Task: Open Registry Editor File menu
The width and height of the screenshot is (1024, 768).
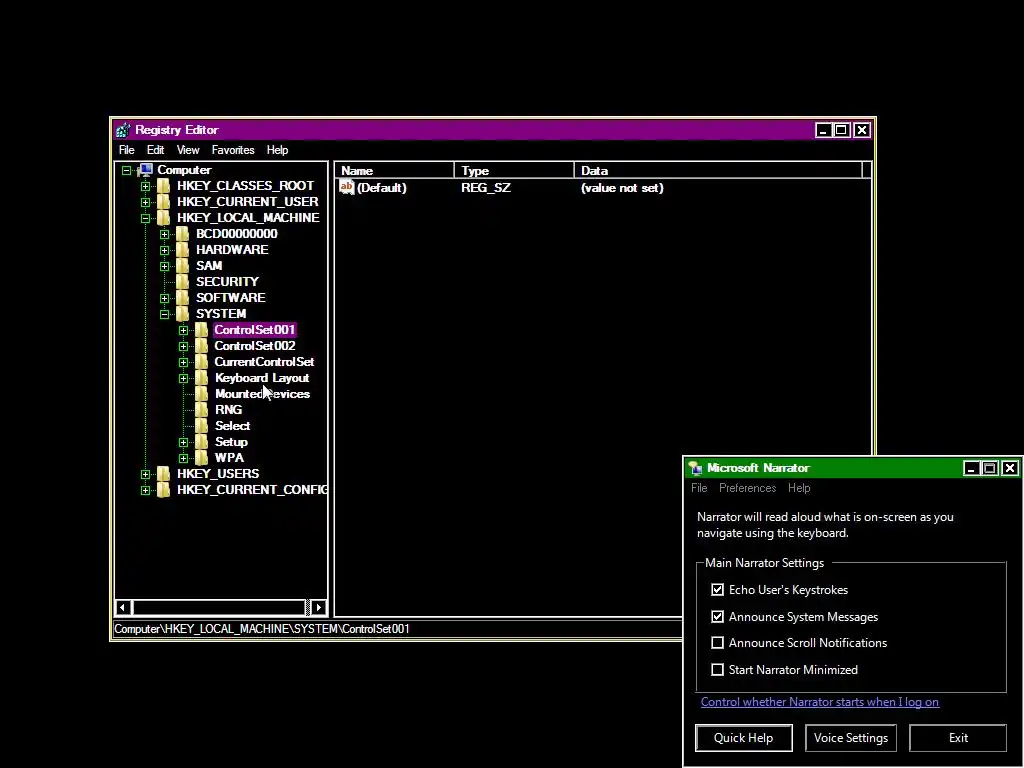Action: coord(127,150)
